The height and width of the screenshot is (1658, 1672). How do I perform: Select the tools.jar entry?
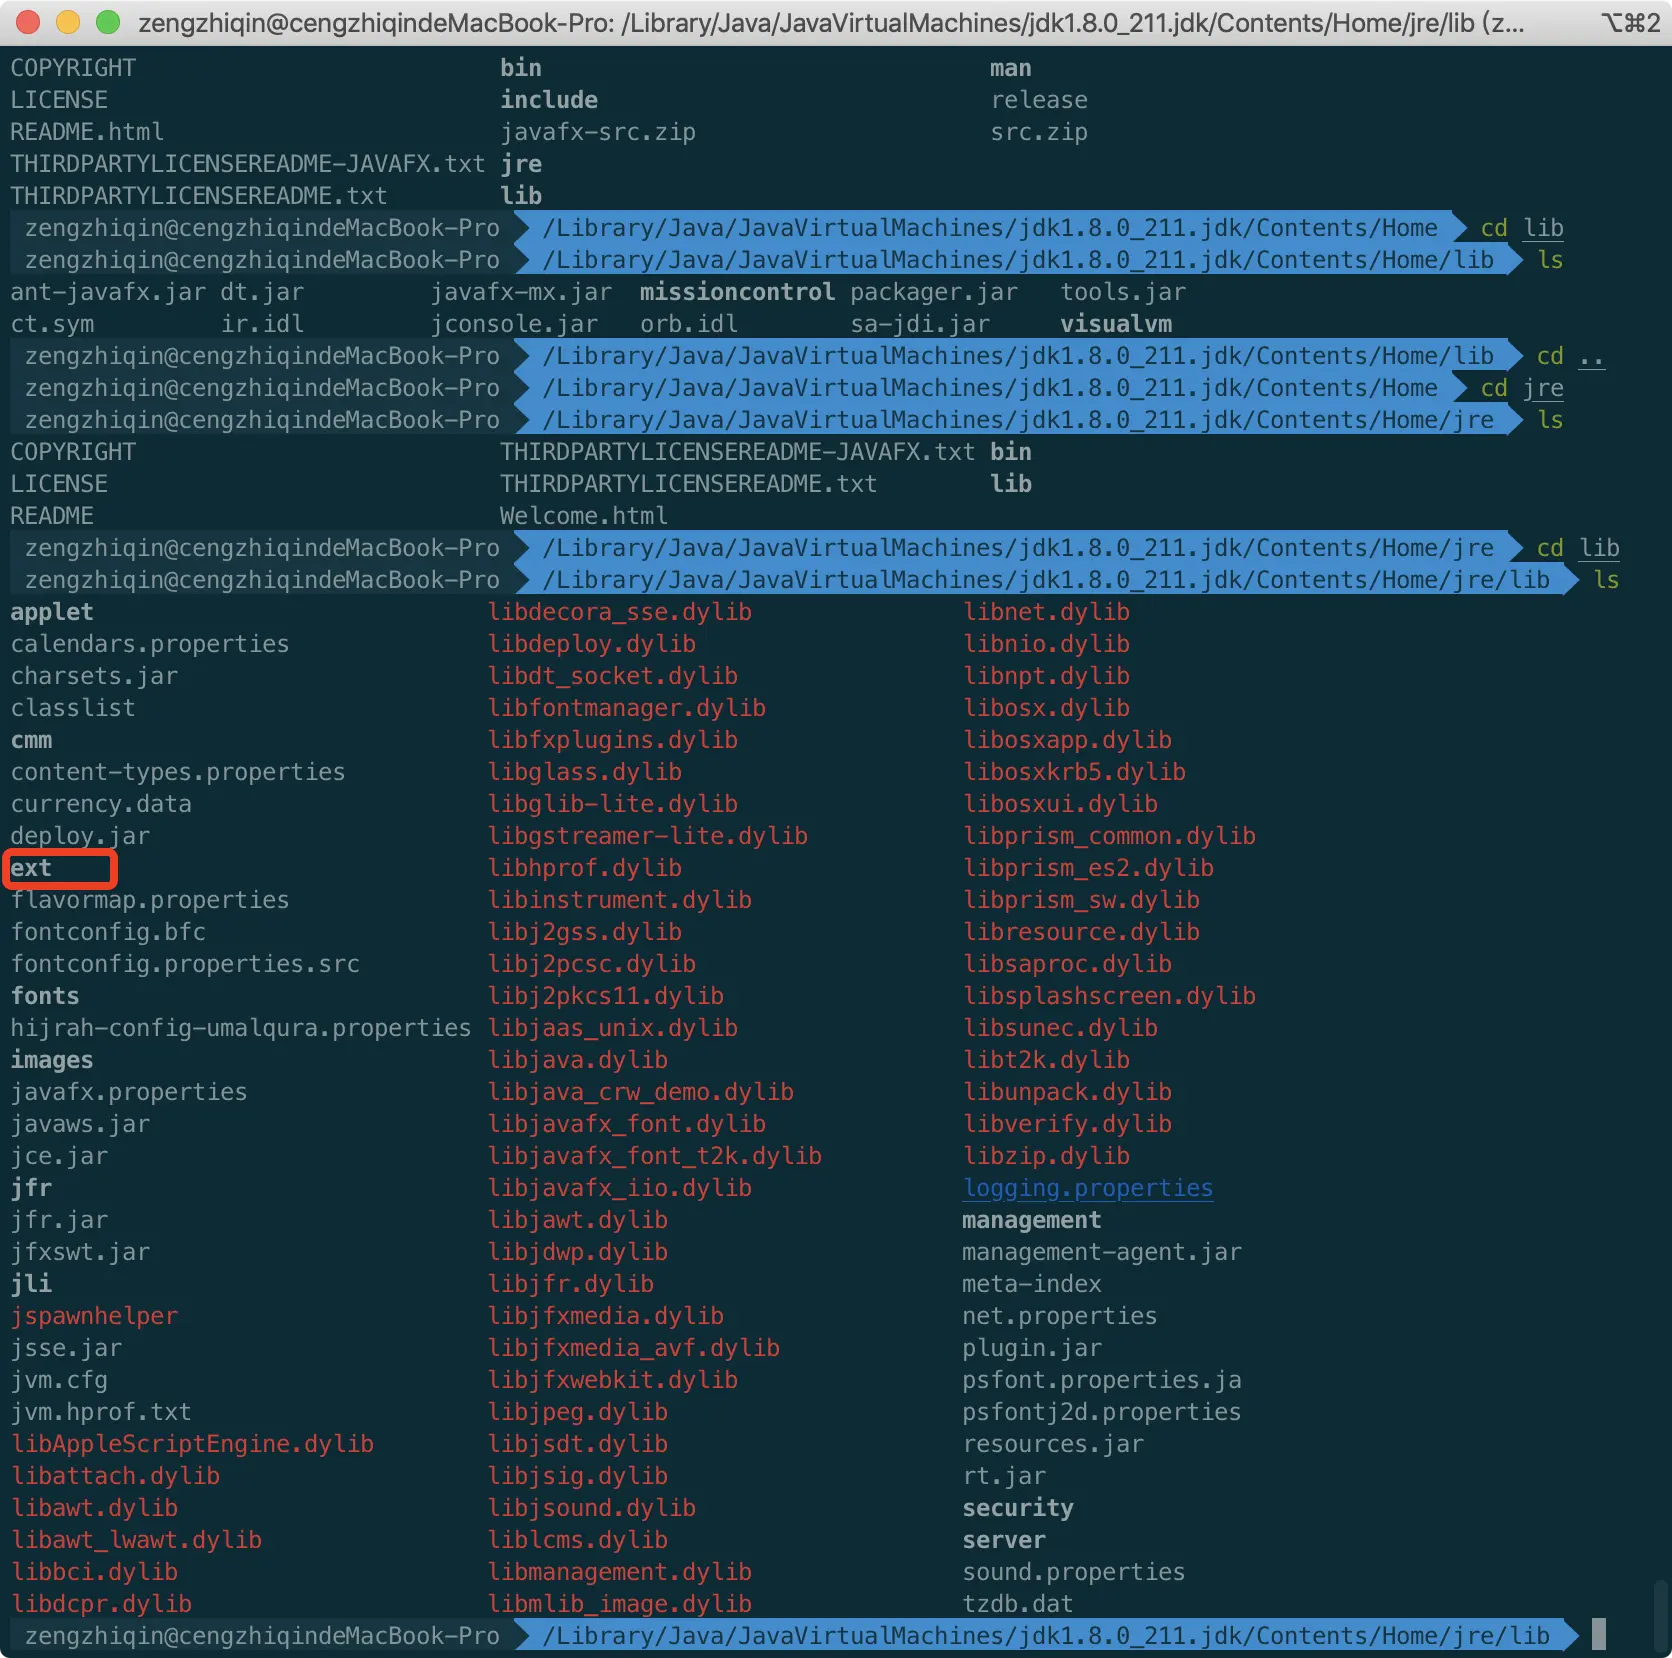1122,292
